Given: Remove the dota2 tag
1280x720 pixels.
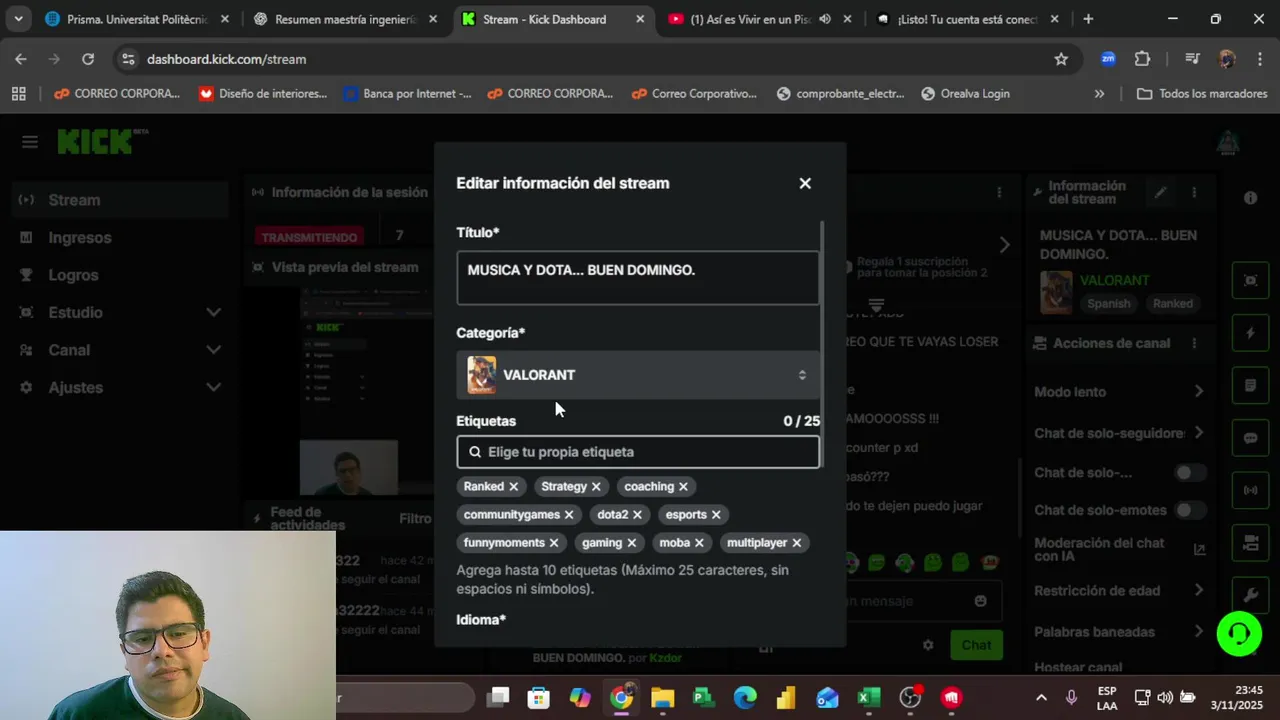Looking at the screenshot, I should click(x=637, y=514).
